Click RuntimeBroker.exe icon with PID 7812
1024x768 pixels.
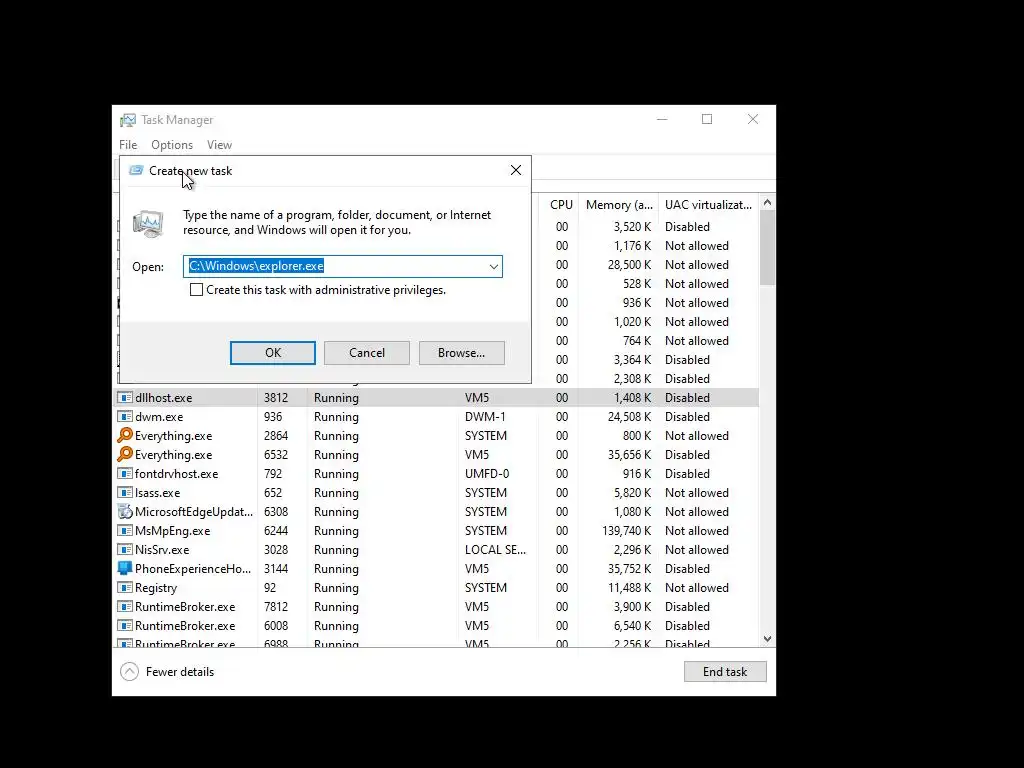125,606
